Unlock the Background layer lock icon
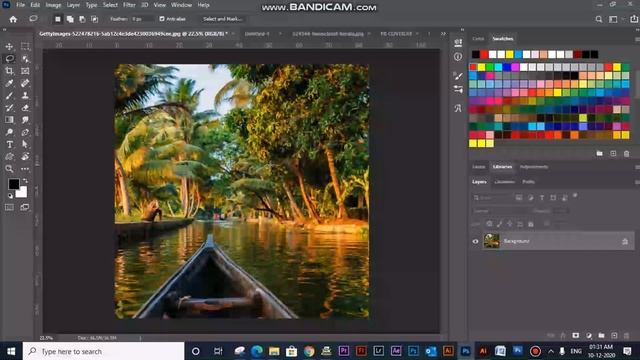Screen dimensions: 640x360 (x=625, y=242)
